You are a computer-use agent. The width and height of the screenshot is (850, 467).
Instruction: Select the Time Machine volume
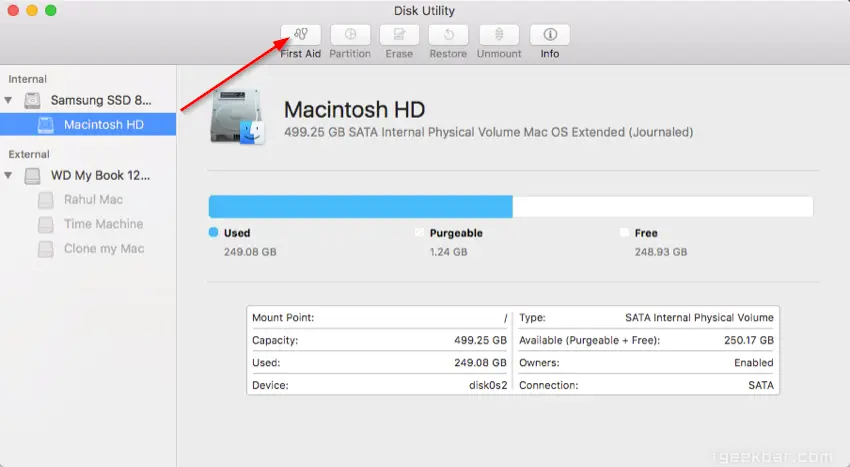(104, 224)
